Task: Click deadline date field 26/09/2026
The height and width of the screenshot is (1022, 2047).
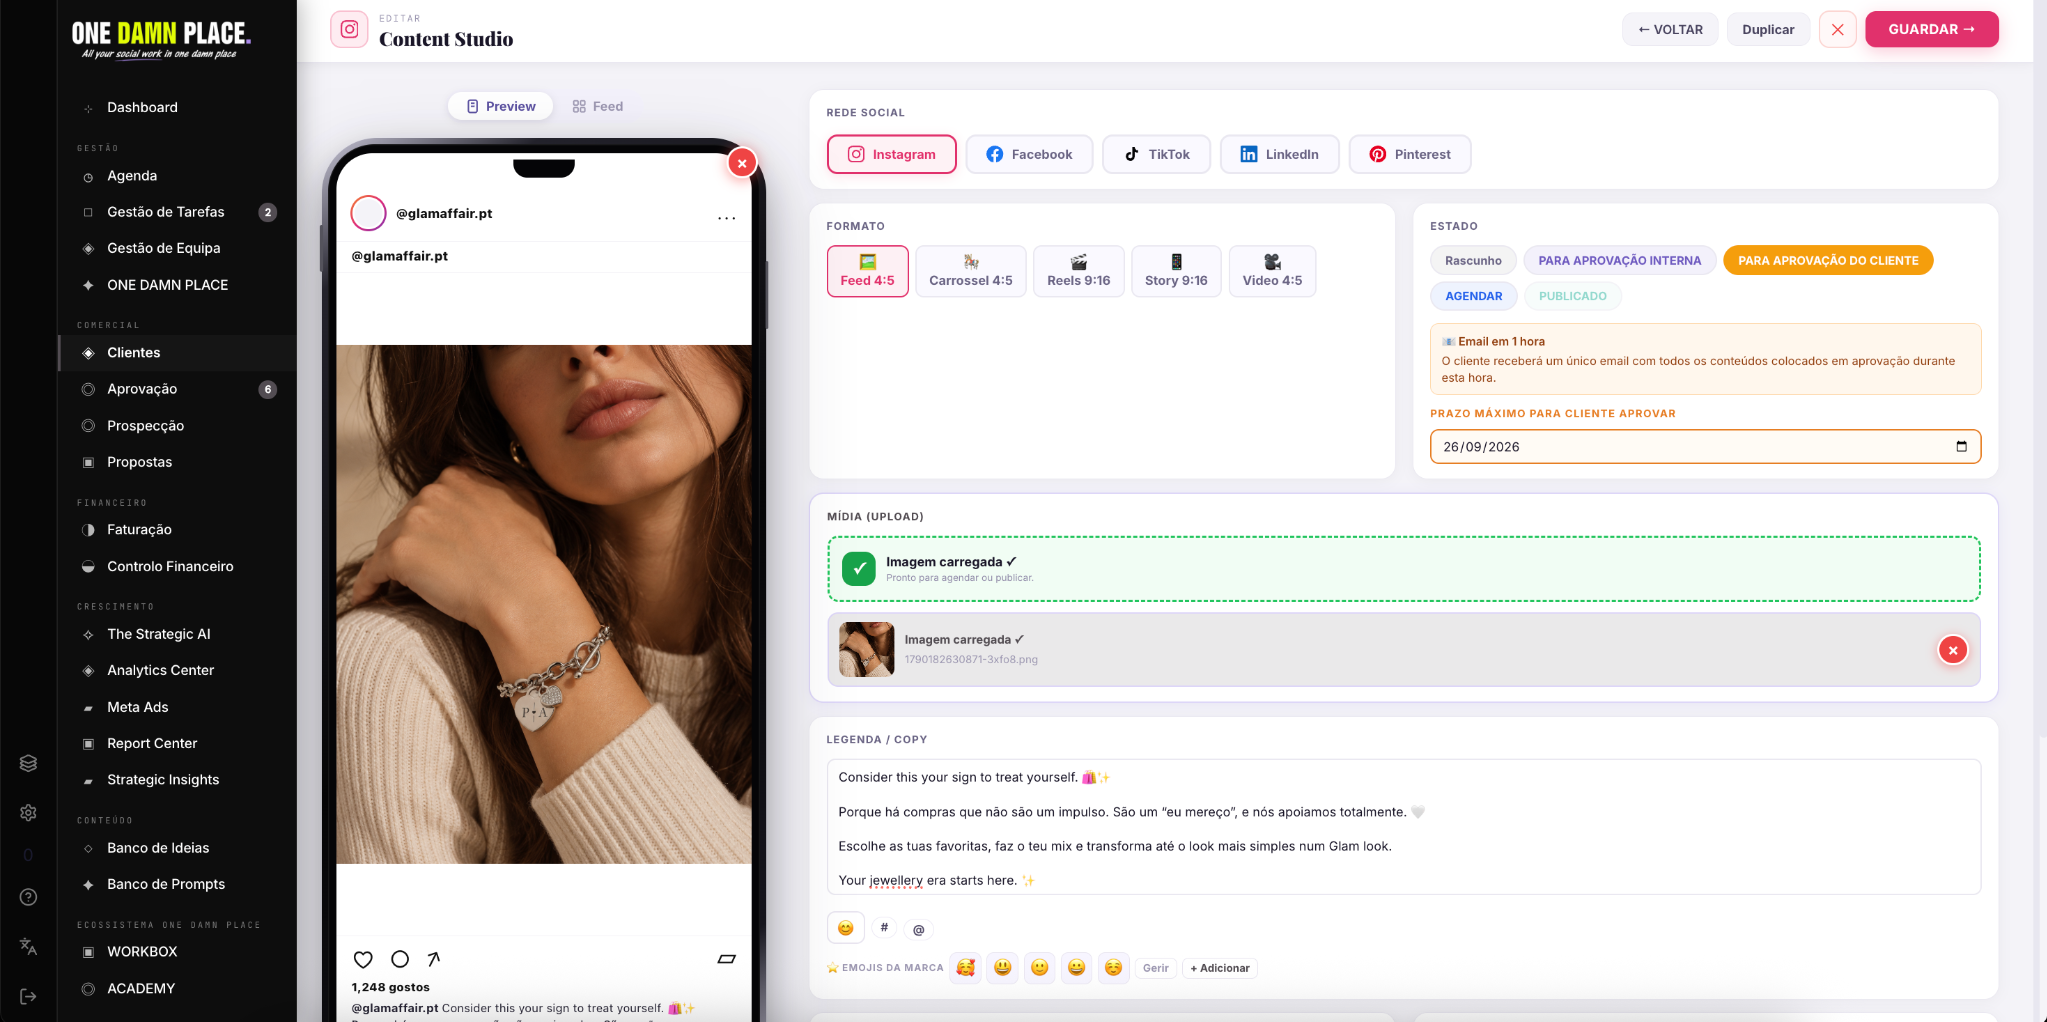Action: [x=1705, y=447]
